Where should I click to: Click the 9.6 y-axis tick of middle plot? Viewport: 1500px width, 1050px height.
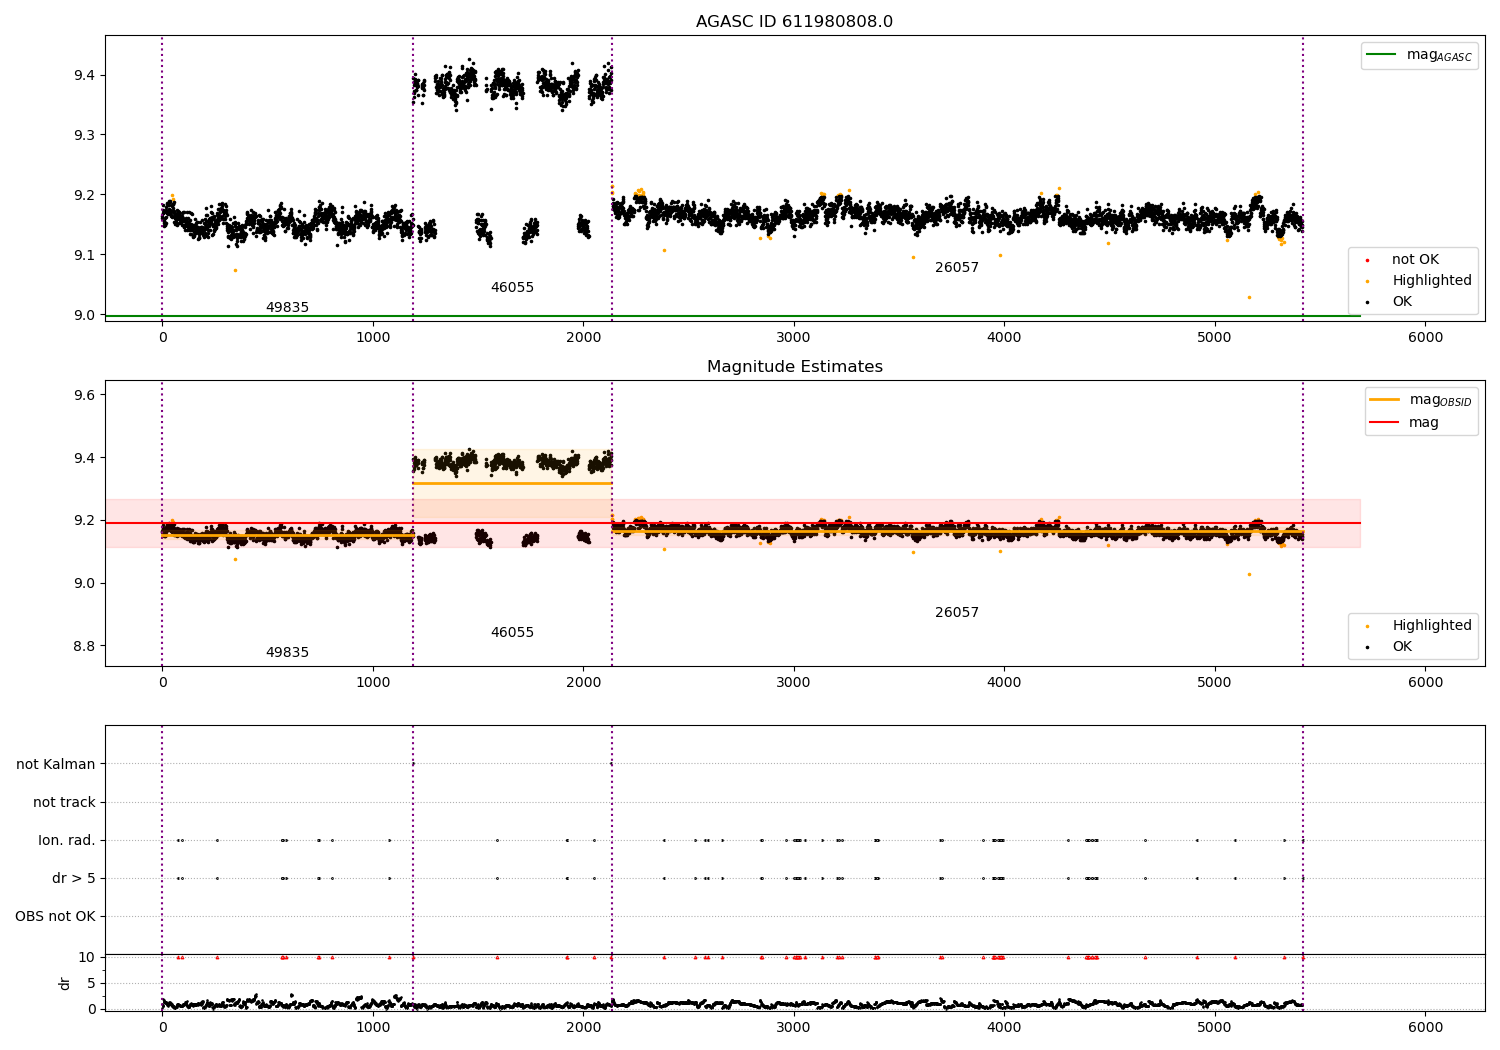point(84,396)
